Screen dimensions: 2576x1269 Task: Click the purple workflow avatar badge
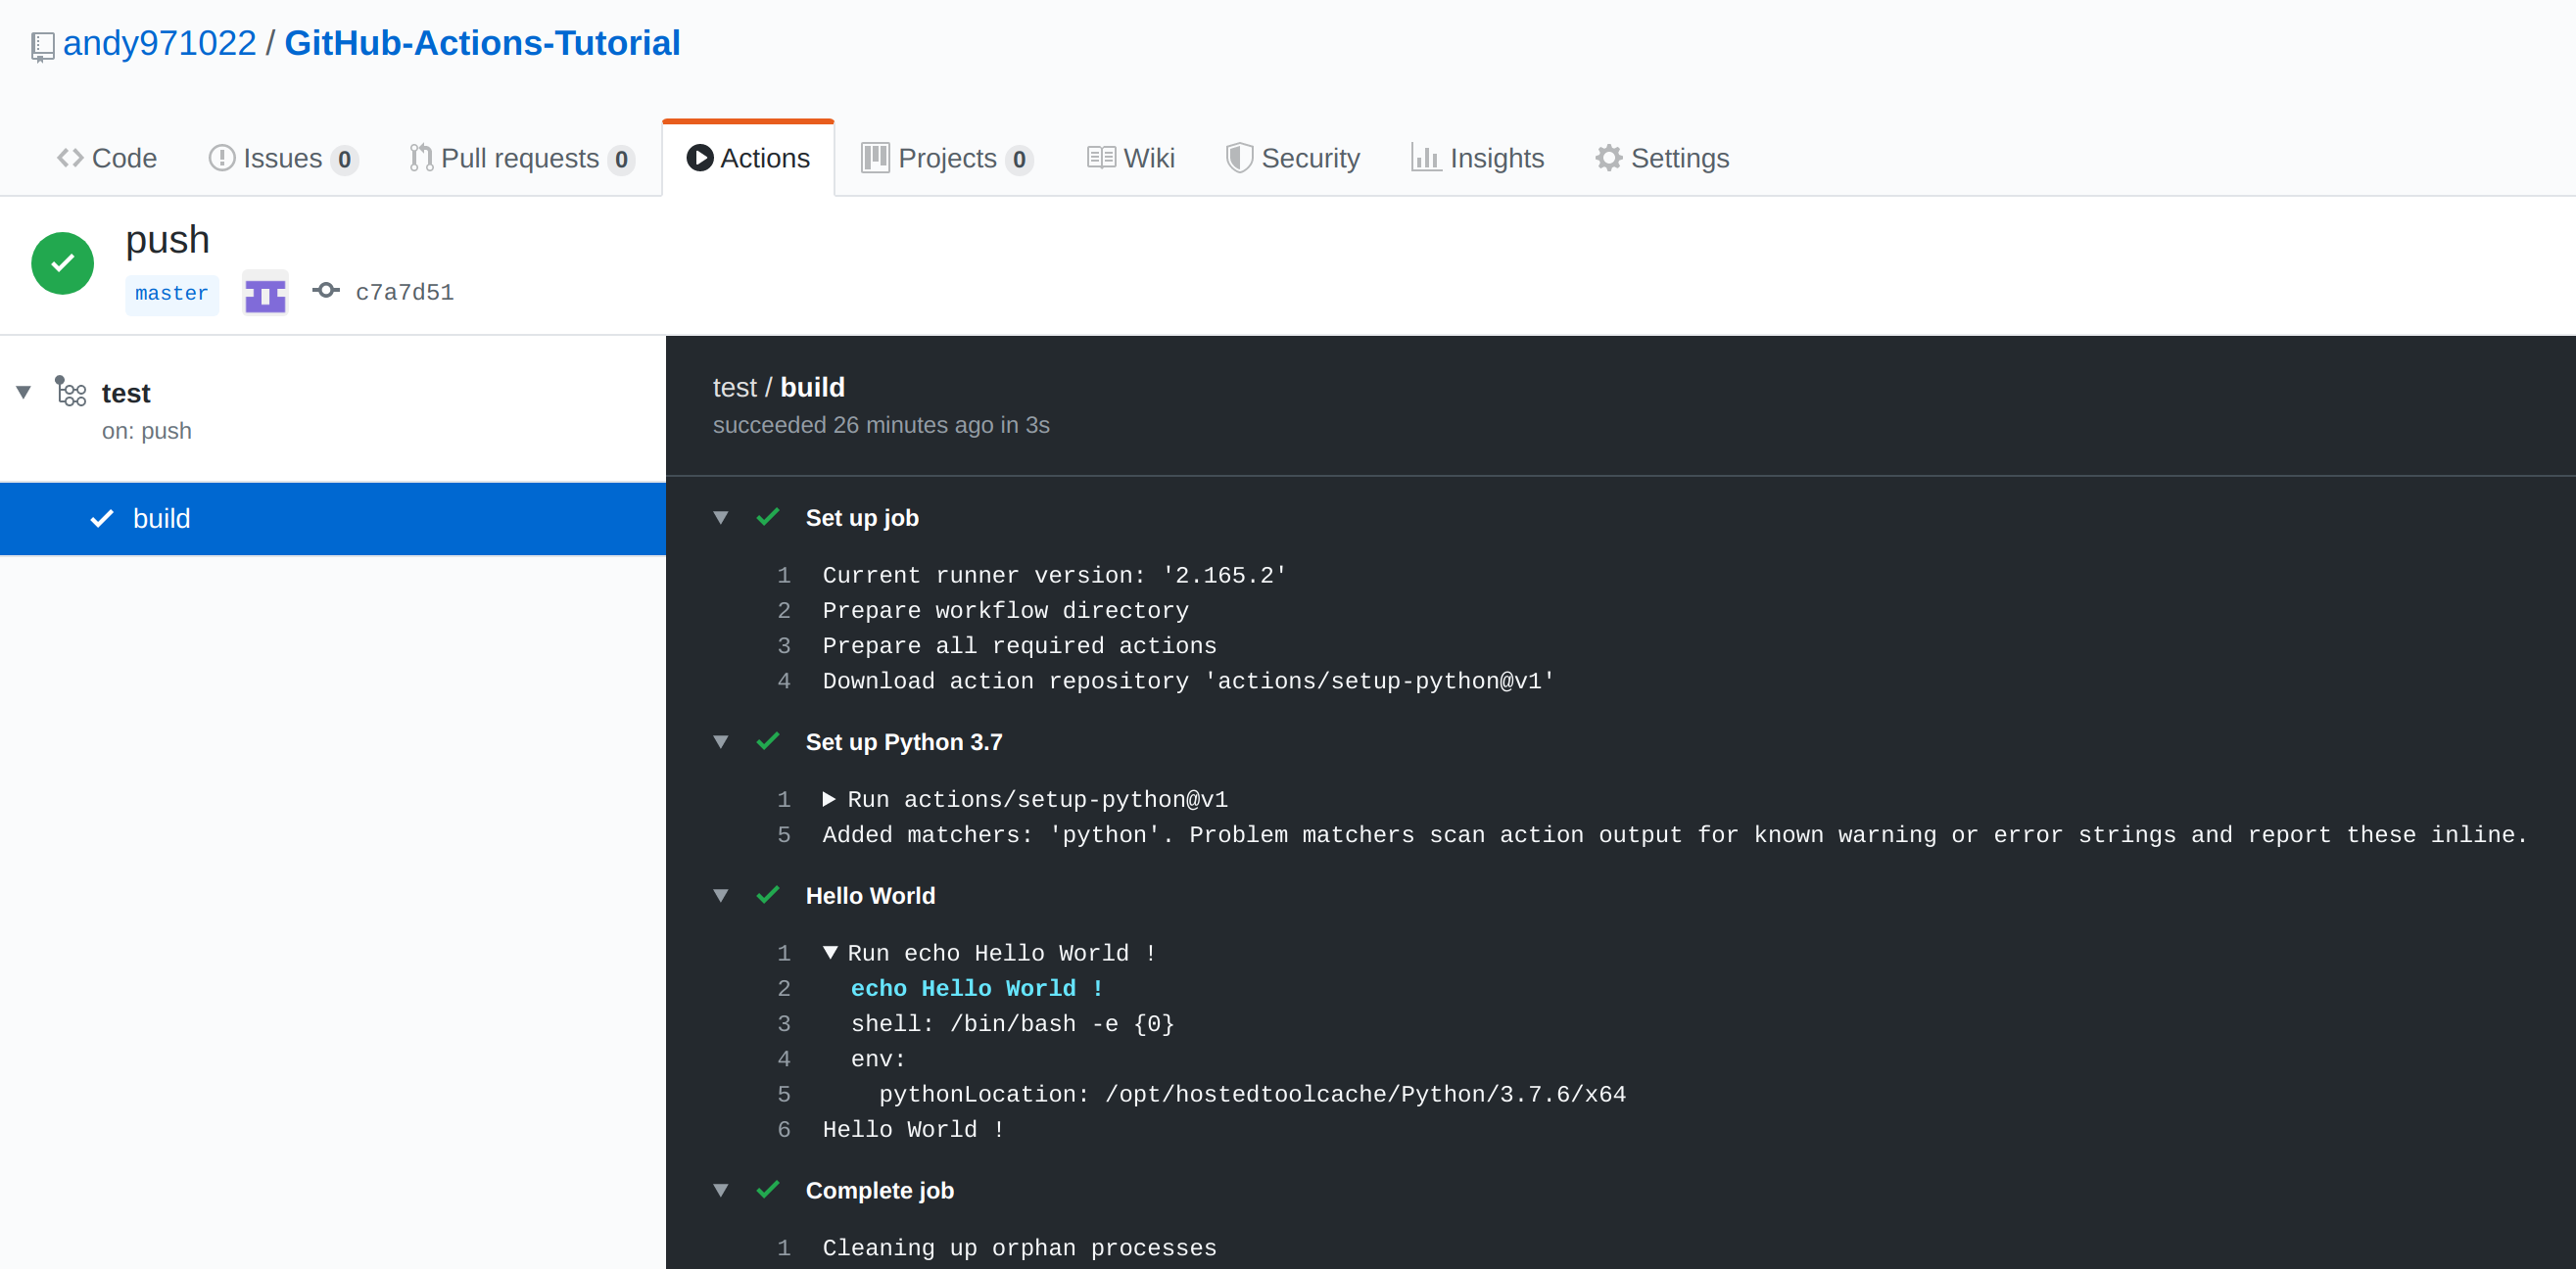[264, 293]
